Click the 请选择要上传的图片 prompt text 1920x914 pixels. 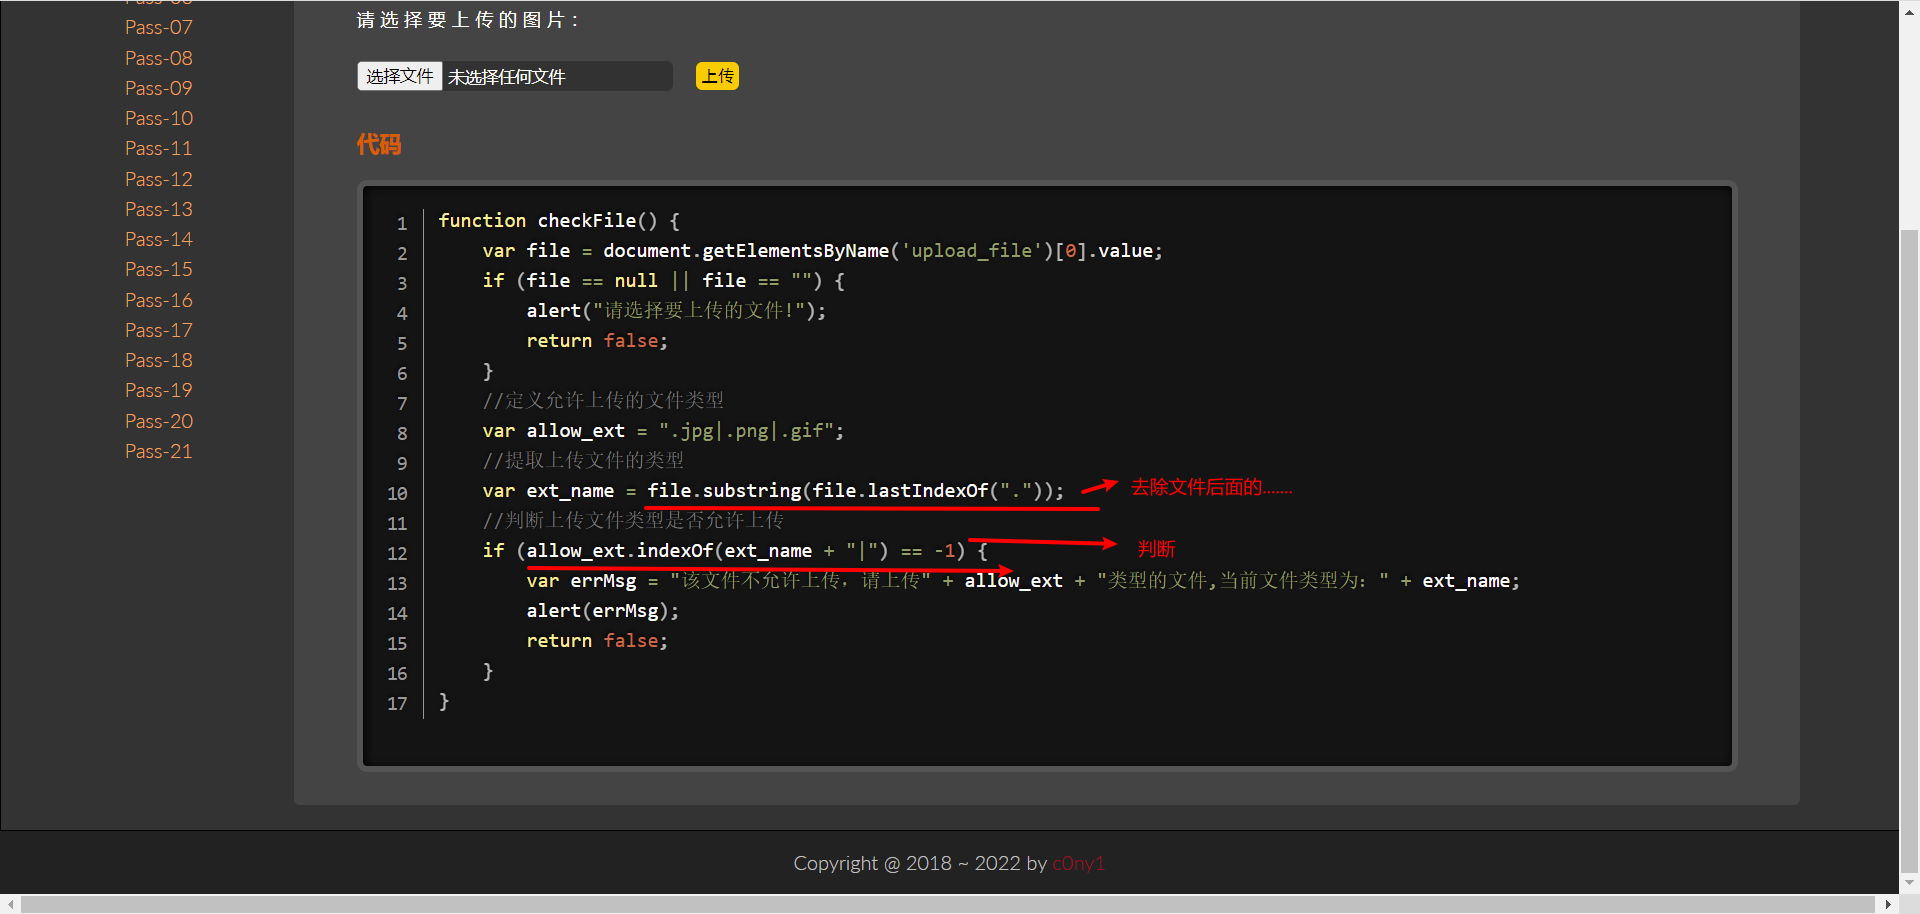[467, 20]
